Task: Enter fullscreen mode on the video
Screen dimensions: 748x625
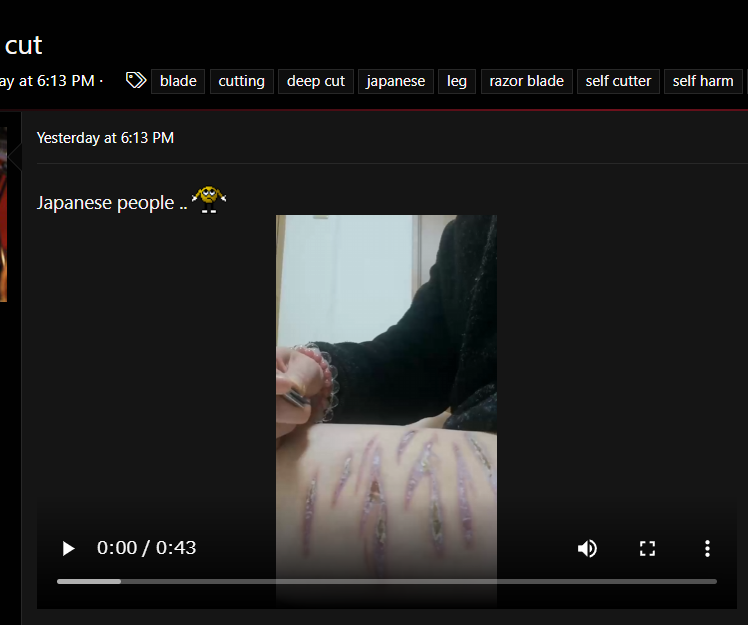Action: tap(647, 548)
